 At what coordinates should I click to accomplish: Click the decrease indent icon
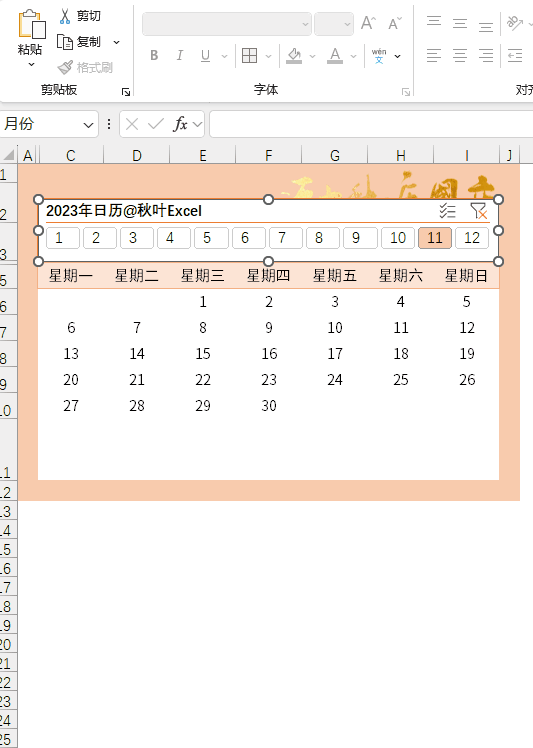click(515, 56)
